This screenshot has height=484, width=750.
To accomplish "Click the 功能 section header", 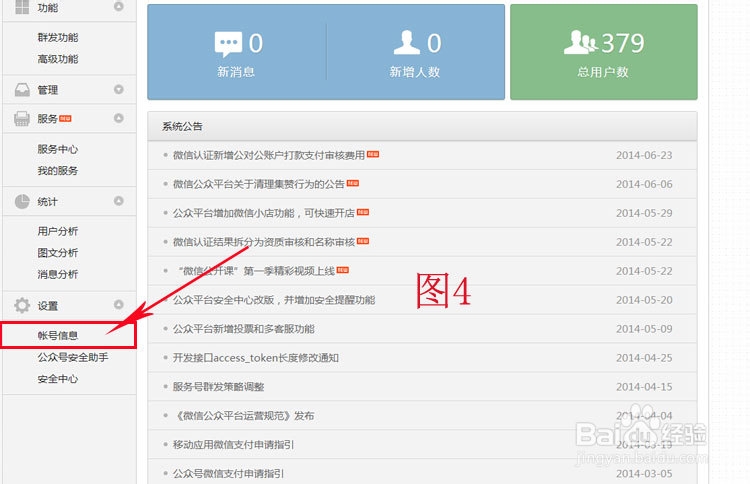I will coord(69,8).
